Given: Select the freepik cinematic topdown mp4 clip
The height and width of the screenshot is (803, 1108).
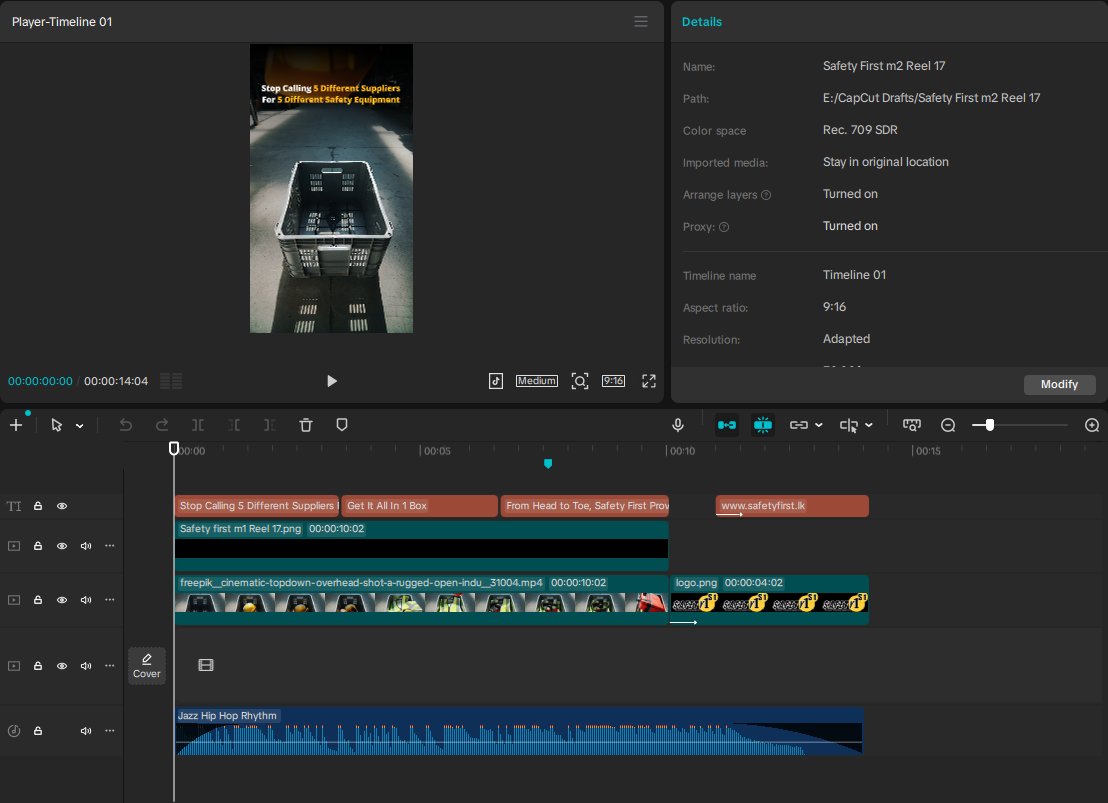Looking at the screenshot, I should (421, 599).
